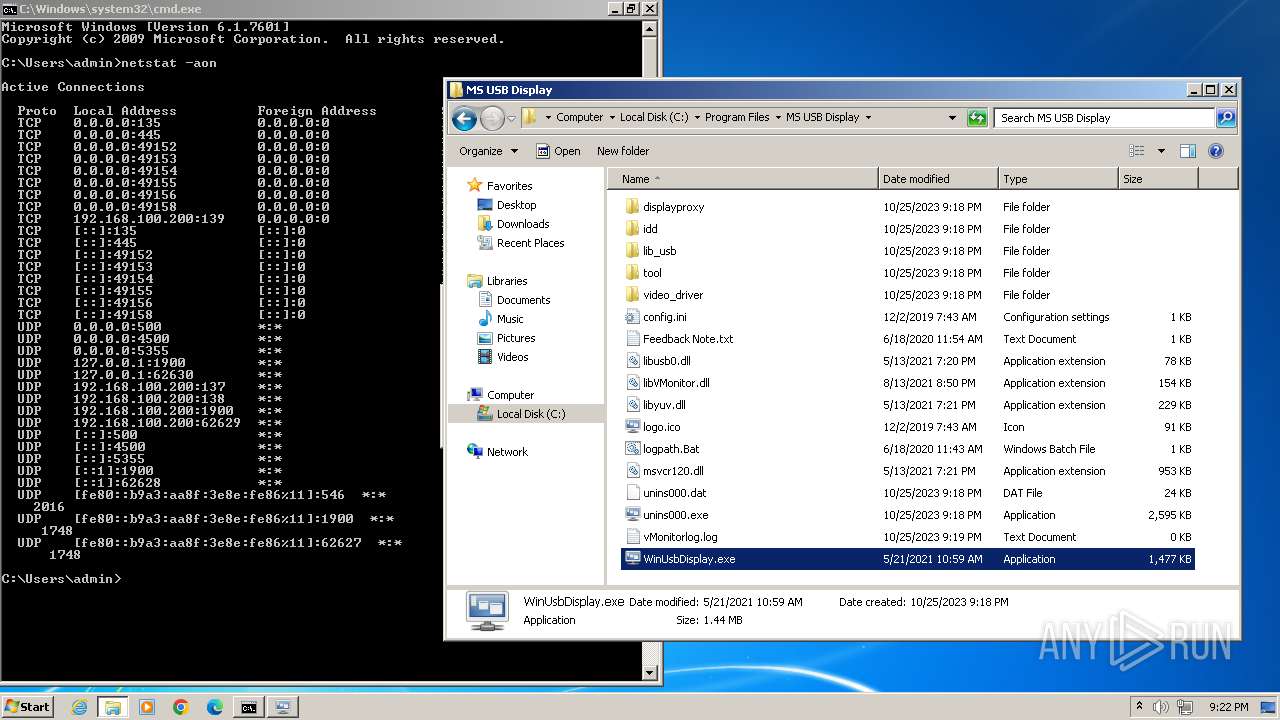Open the Start menu
The height and width of the screenshot is (720, 1280).
pyautogui.click(x=28, y=707)
